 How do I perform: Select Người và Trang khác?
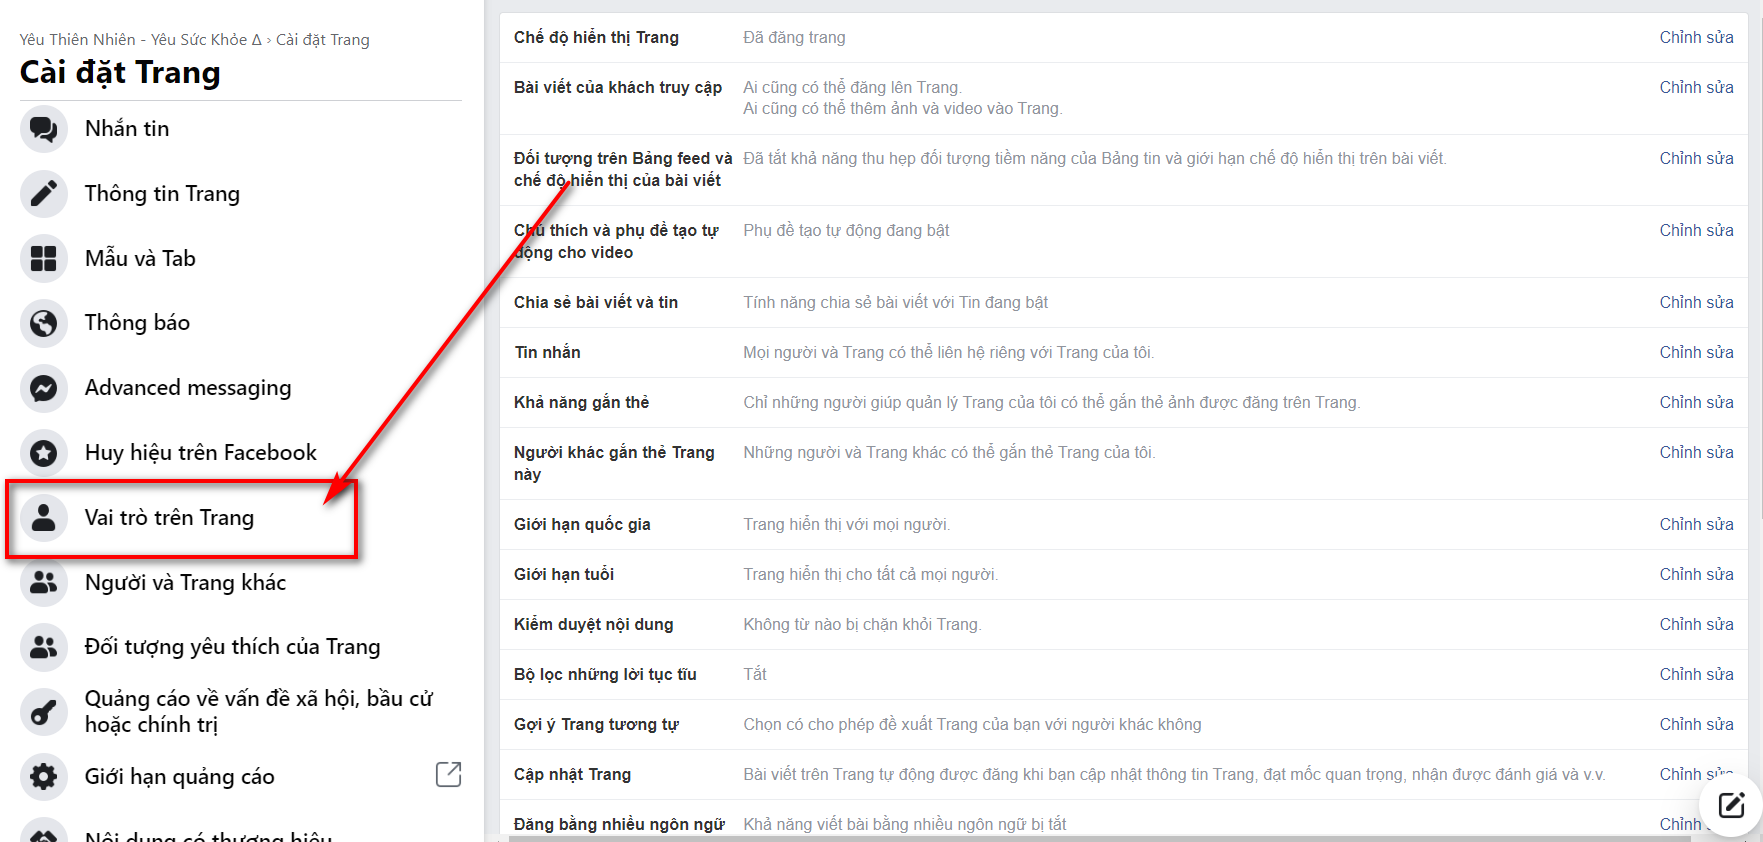click(185, 582)
